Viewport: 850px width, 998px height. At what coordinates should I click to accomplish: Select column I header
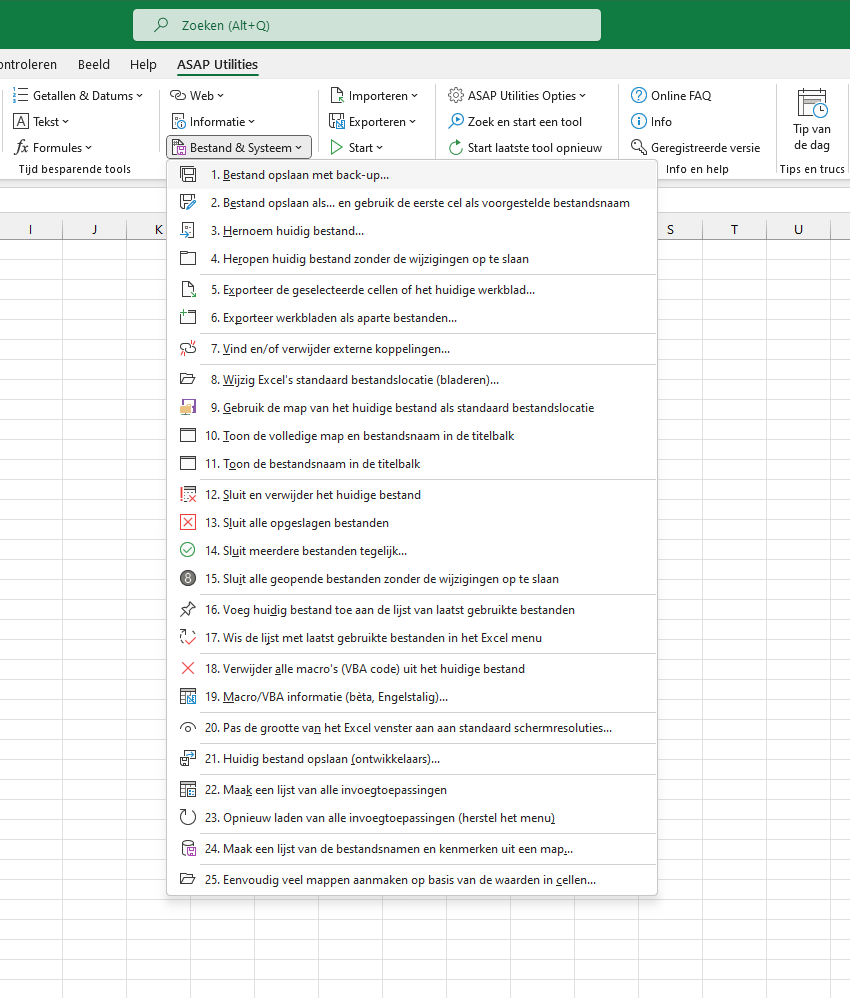31,230
